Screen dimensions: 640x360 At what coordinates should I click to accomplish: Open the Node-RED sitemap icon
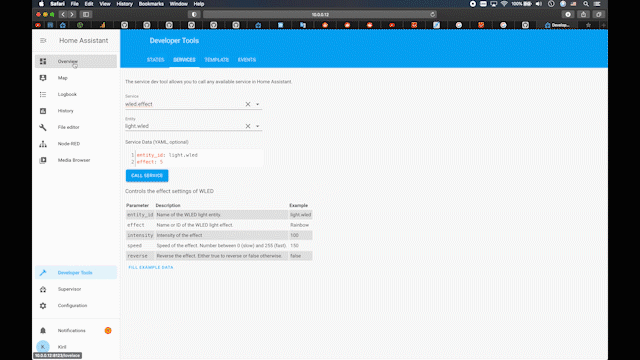coord(43,144)
